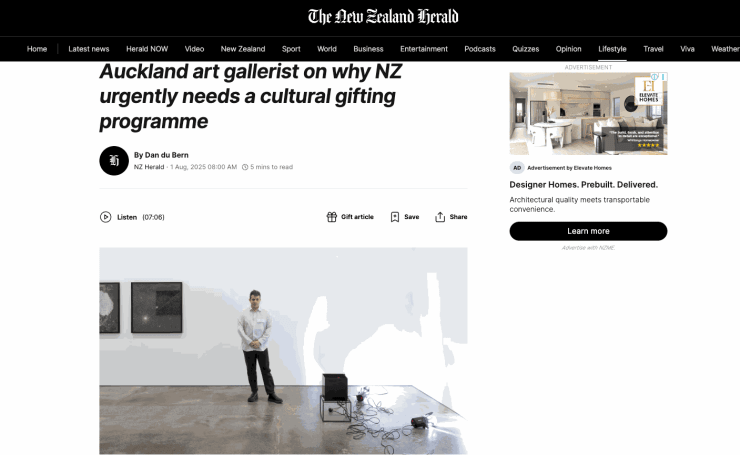Go to Herald NOW section
Viewport: 740px width, 455px height.
(x=147, y=49)
